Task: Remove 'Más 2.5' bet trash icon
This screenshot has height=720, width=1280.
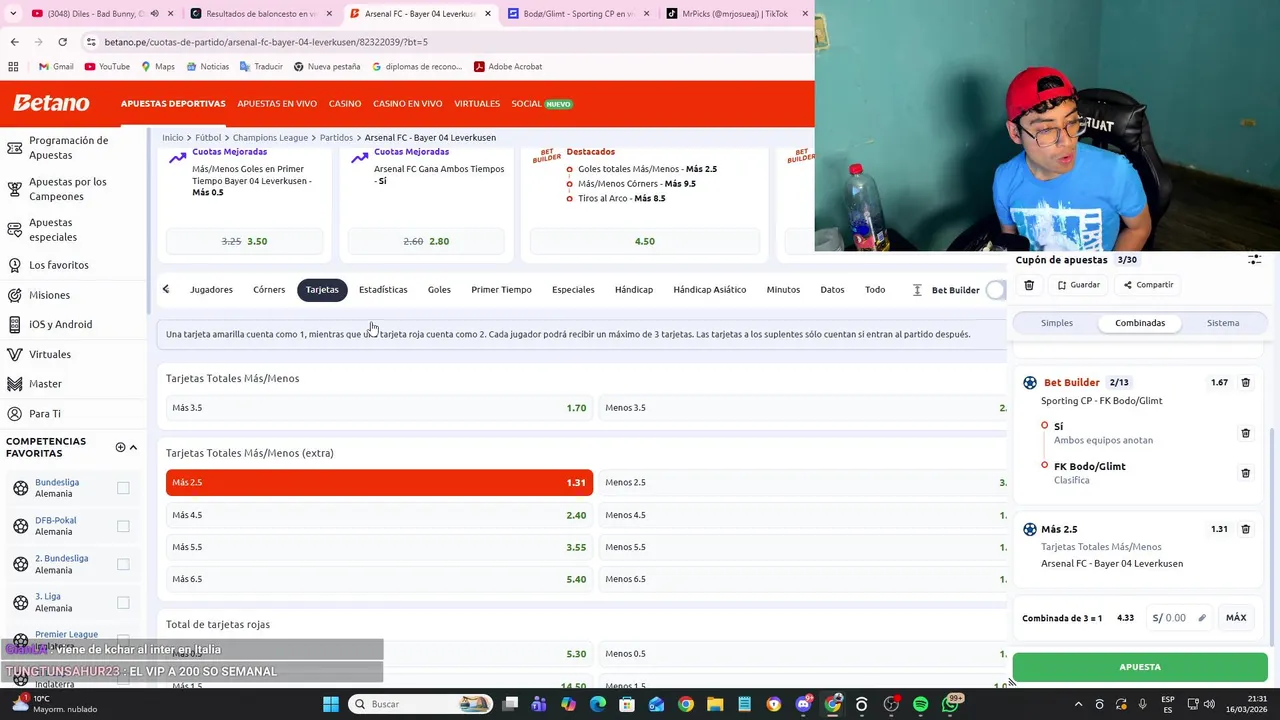Action: tap(1245, 529)
